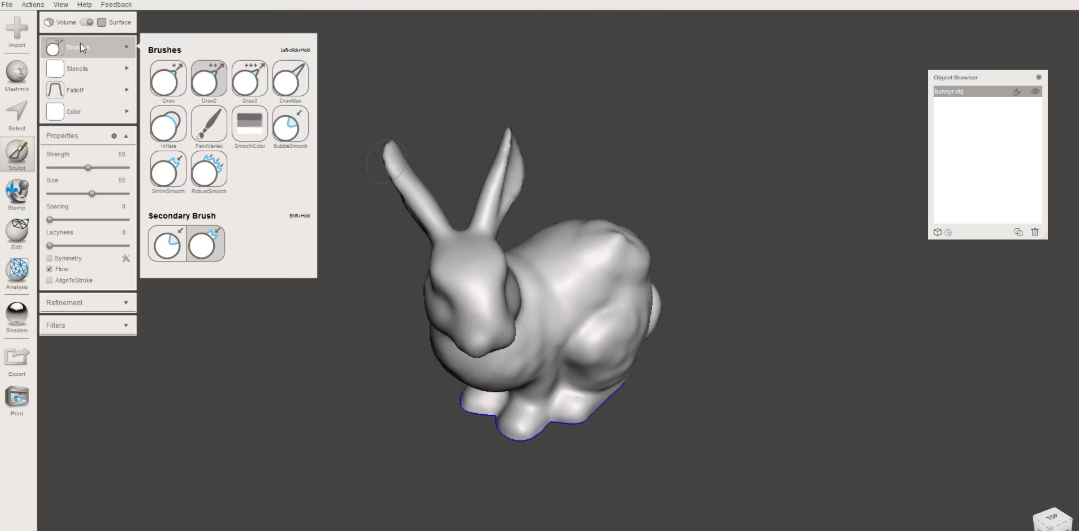
Task: Pick the DrawMax brush
Action: pos(290,78)
